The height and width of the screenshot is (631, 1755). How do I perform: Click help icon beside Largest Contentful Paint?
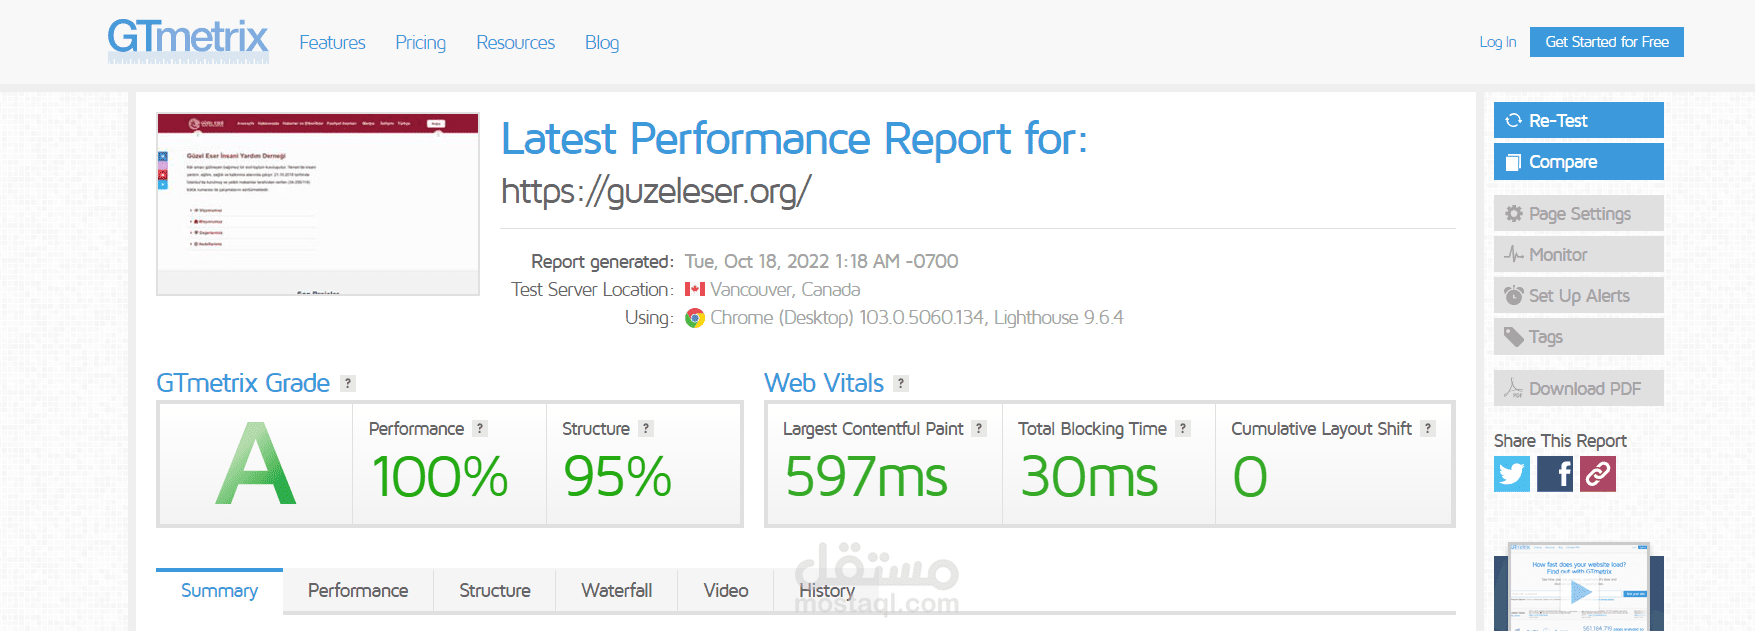click(979, 428)
